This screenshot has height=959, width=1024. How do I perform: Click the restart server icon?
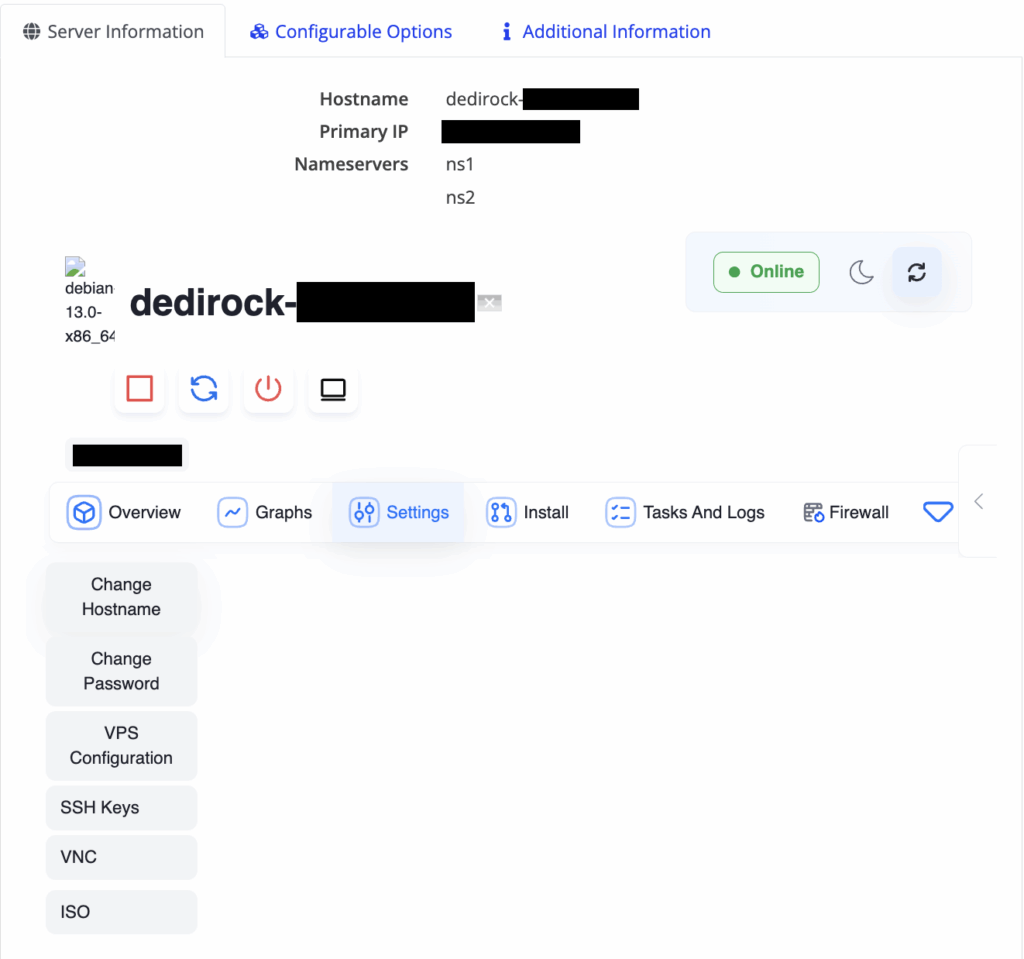click(x=203, y=388)
